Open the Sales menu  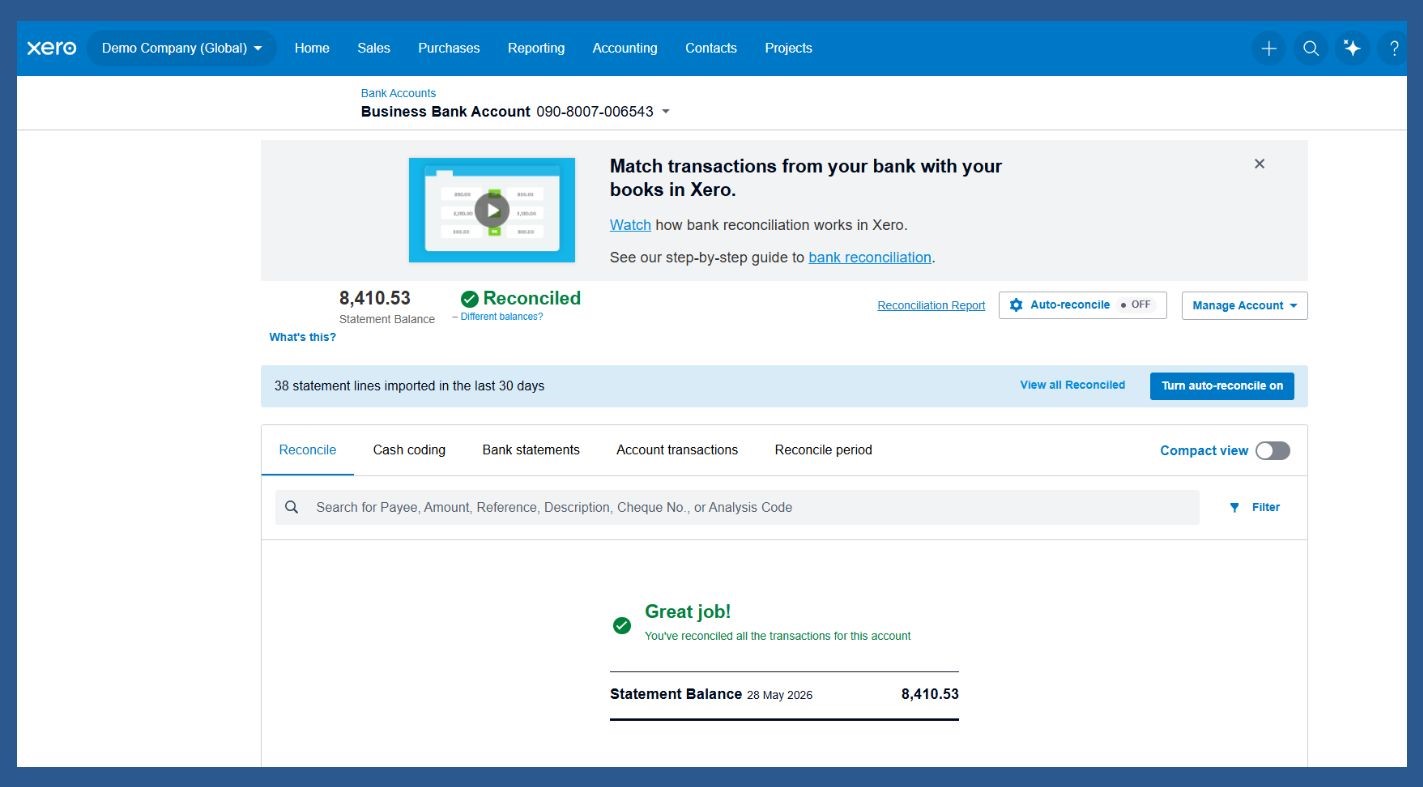click(374, 48)
